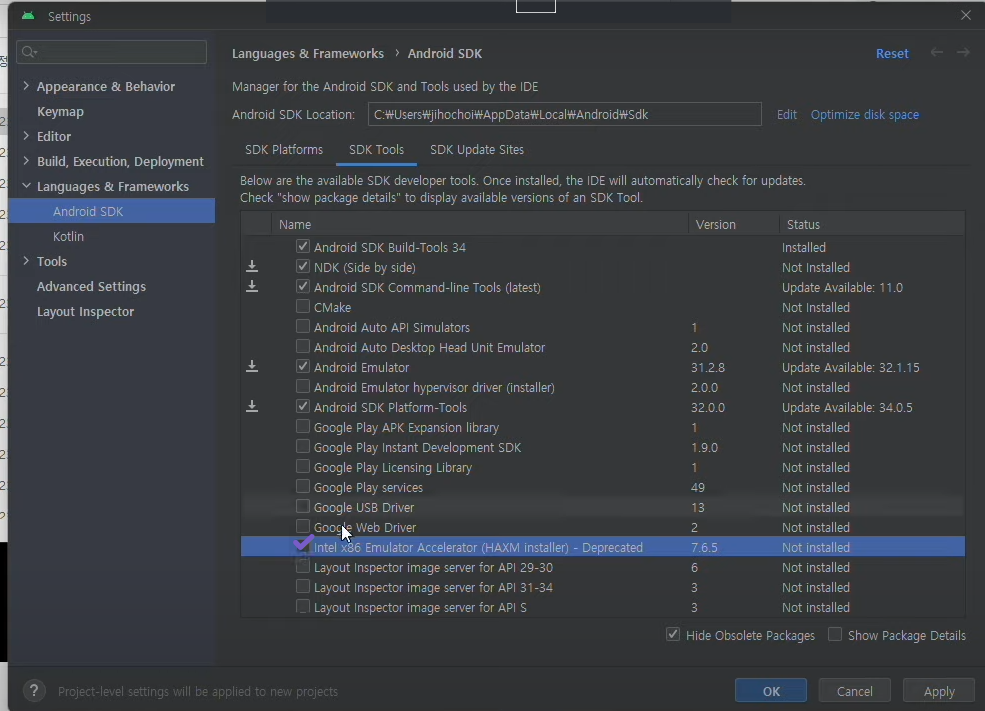The height and width of the screenshot is (711, 985).
Task: Click download icon next to NDK row
Action: coord(252,267)
